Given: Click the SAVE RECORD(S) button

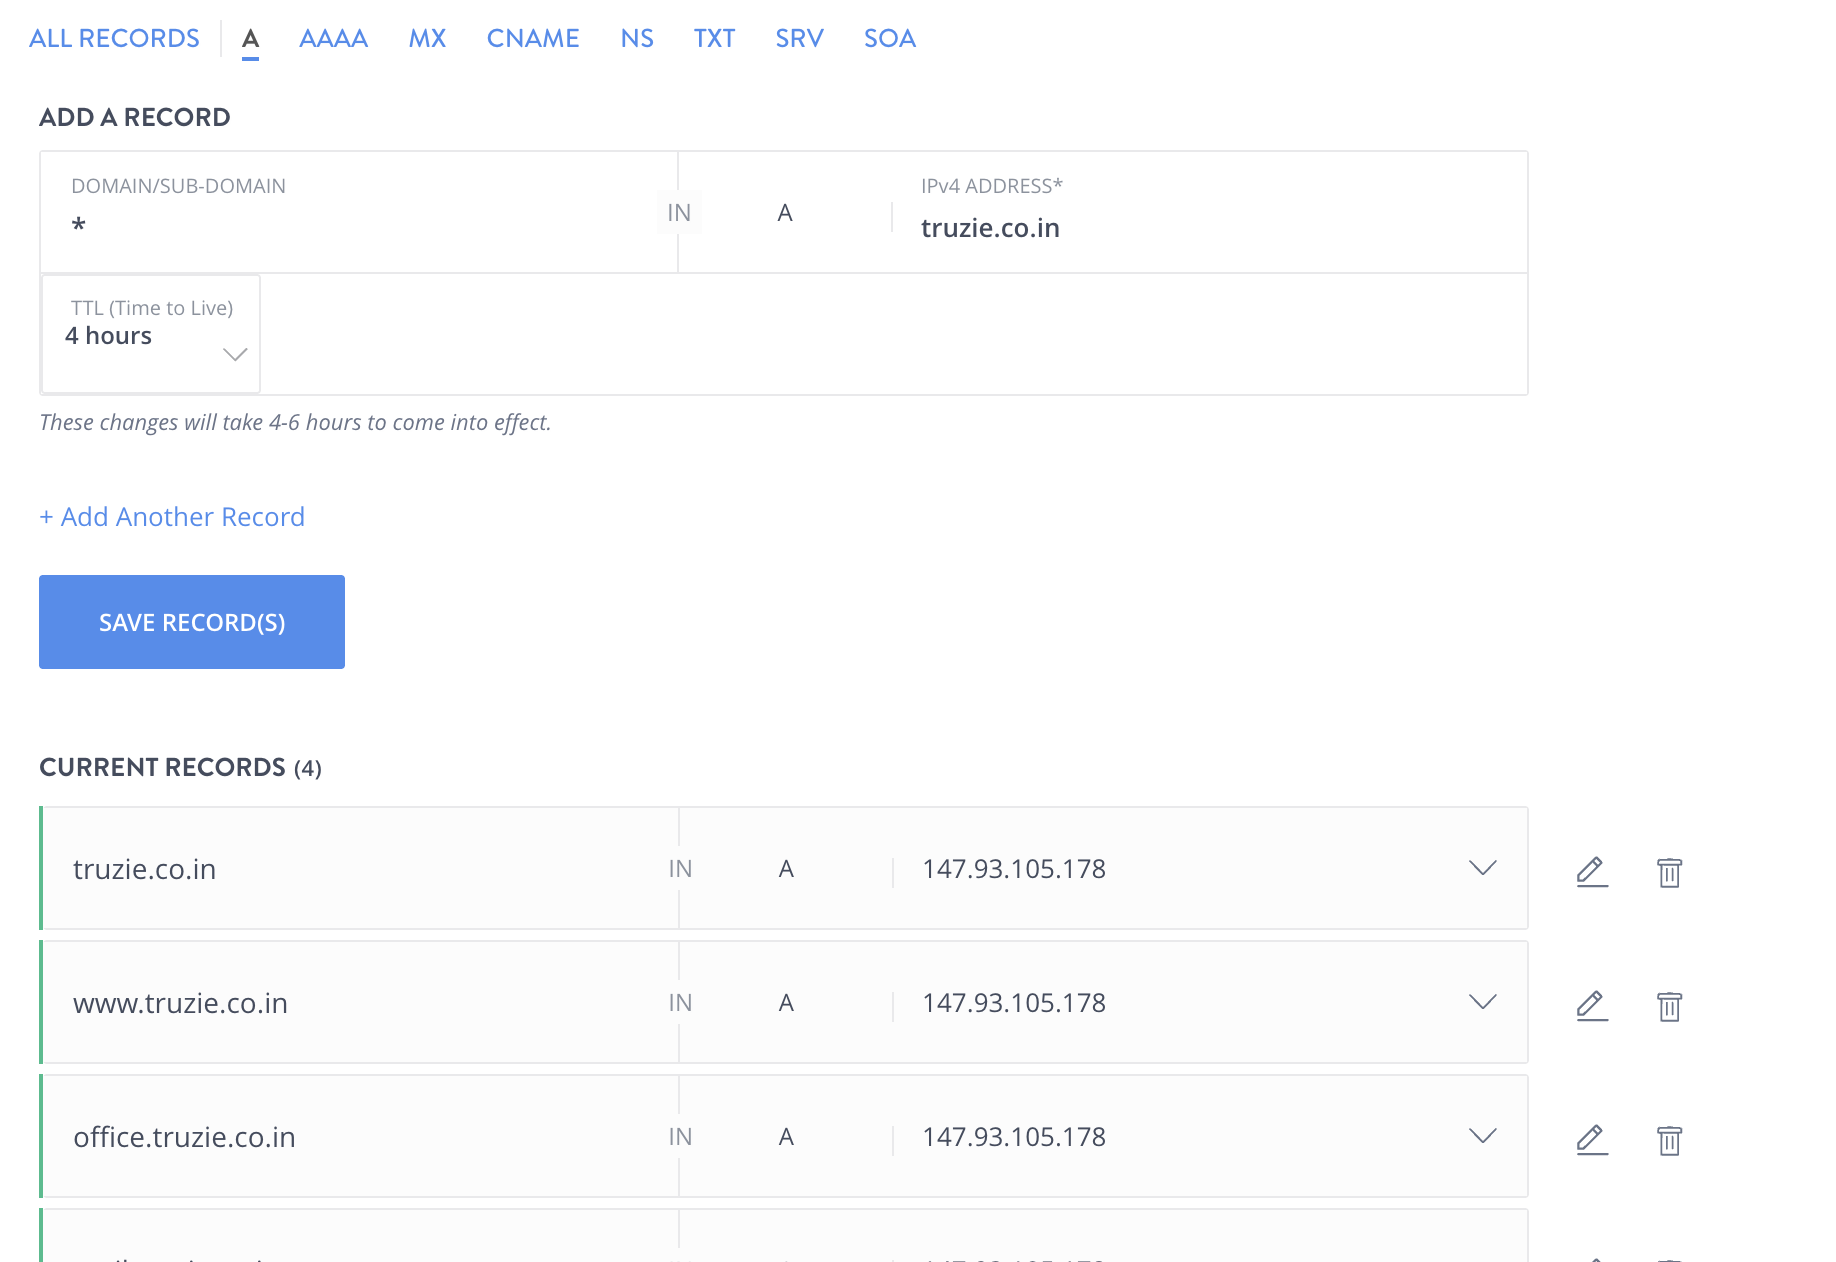Looking at the screenshot, I should point(192,622).
